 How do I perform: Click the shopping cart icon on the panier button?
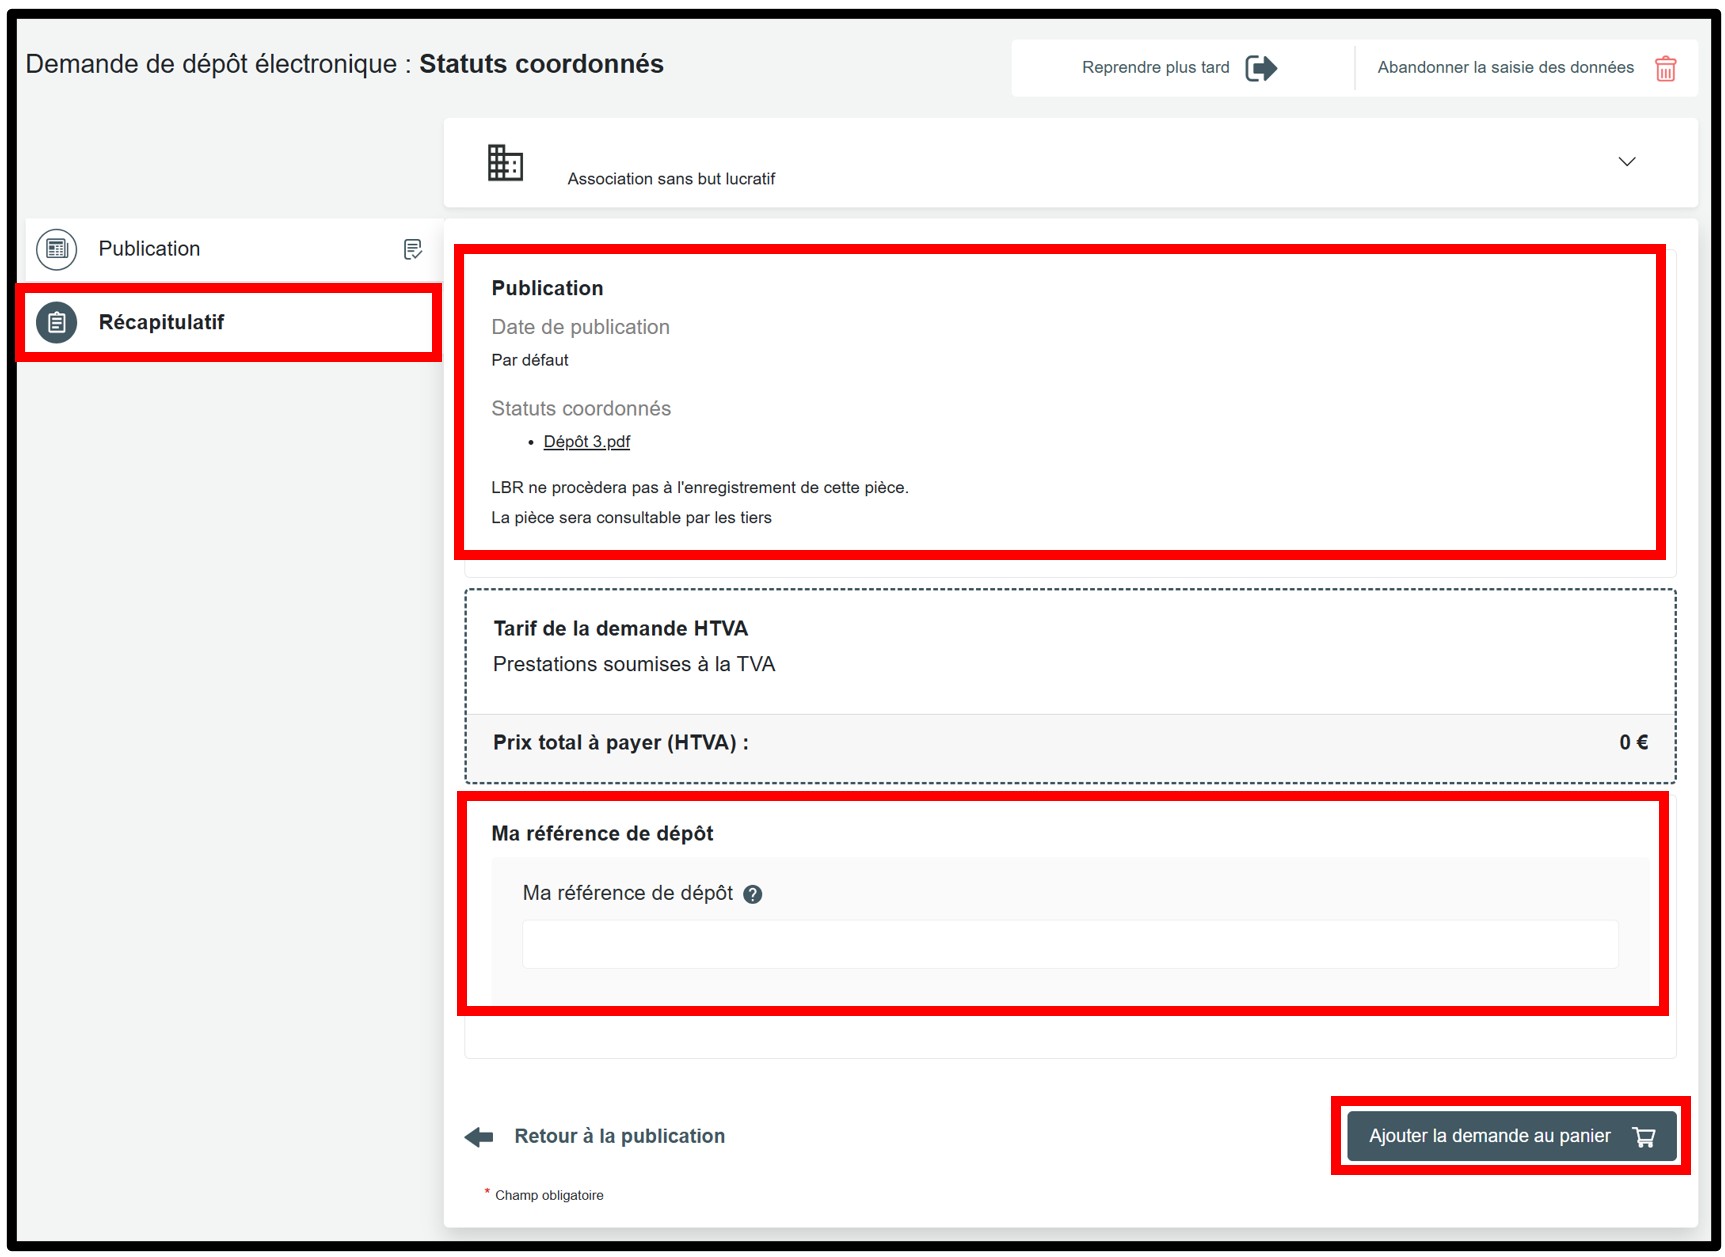point(1643,1137)
